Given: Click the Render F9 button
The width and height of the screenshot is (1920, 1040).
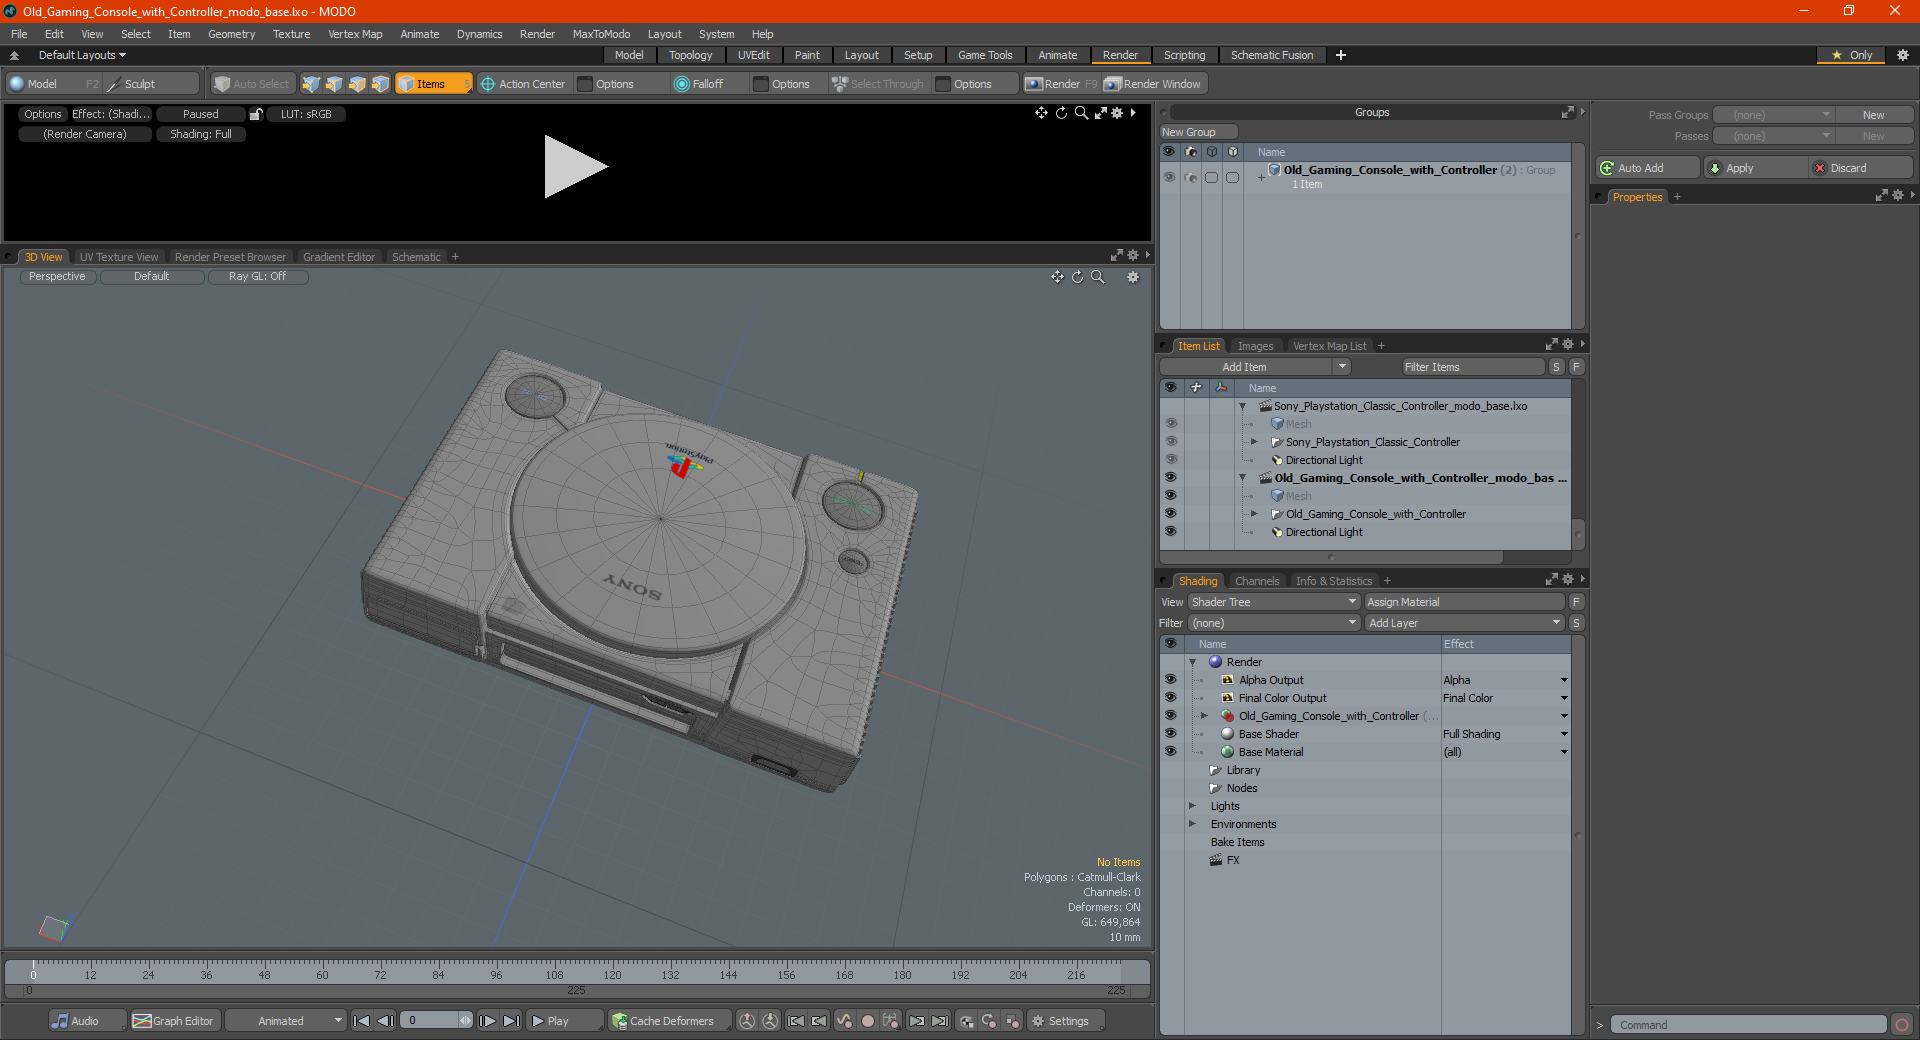Looking at the screenshot, I should point(1061,84).
